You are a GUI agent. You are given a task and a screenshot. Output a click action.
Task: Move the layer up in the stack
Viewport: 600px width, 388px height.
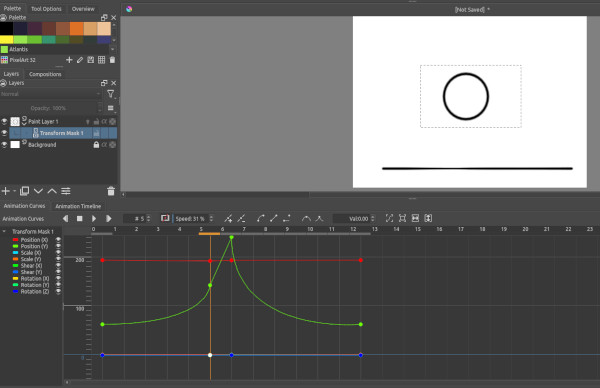tap(52, 191)
